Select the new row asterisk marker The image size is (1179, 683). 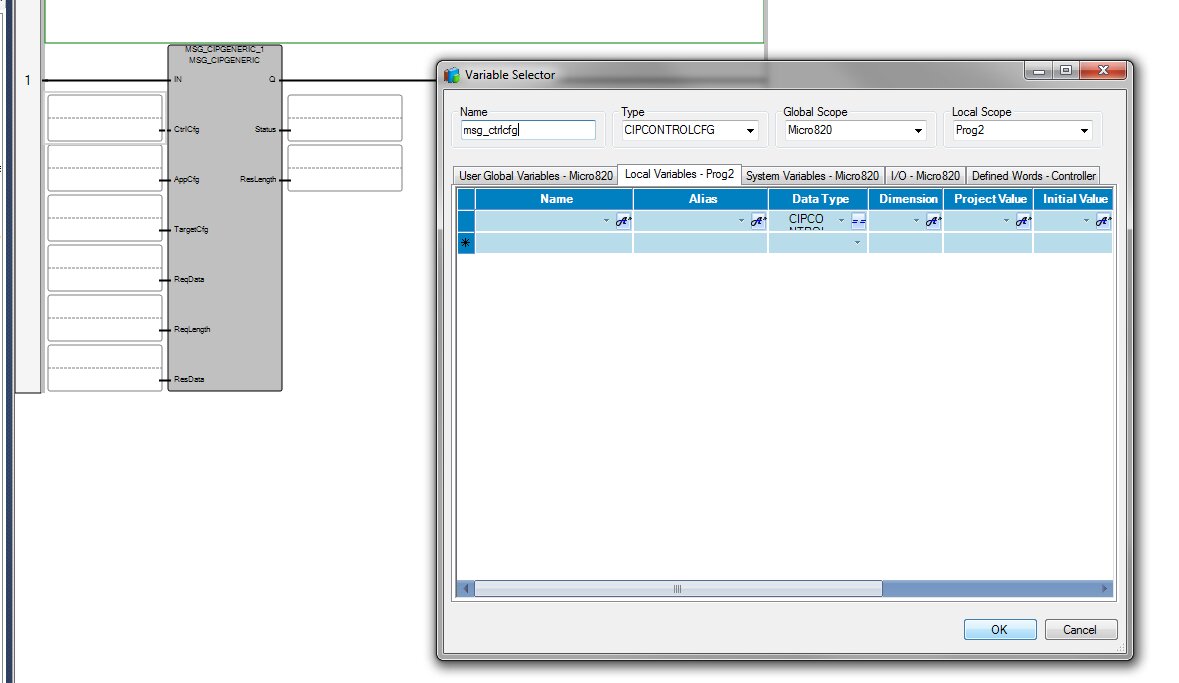pyautogui.click(x=466, y=243)
